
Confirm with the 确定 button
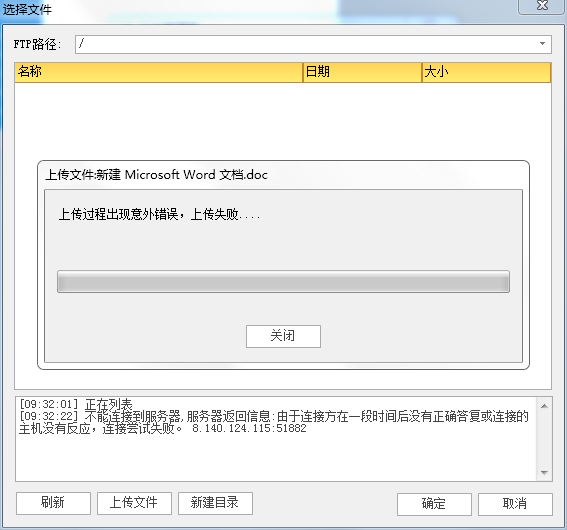coord(434,504)
